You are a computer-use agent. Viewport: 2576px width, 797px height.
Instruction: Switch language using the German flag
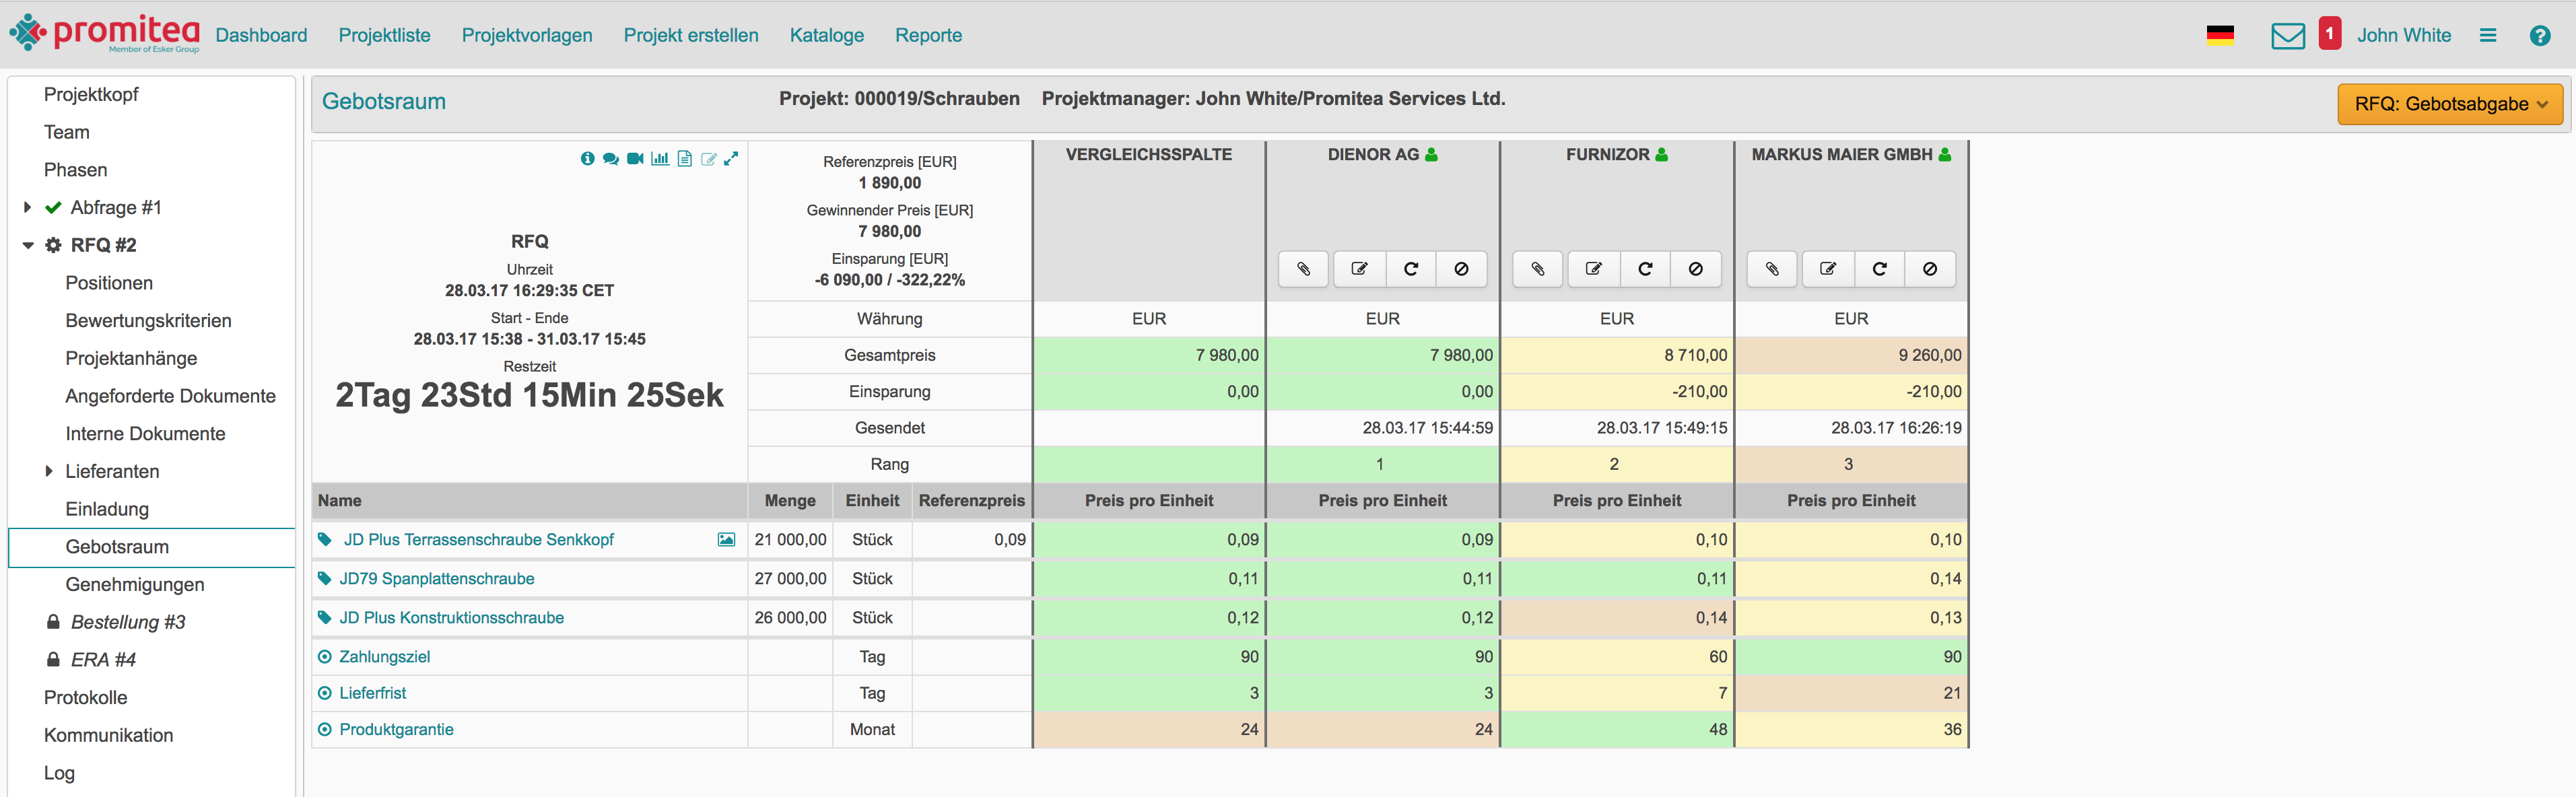pyautogui.click(x=2221, y=35)
